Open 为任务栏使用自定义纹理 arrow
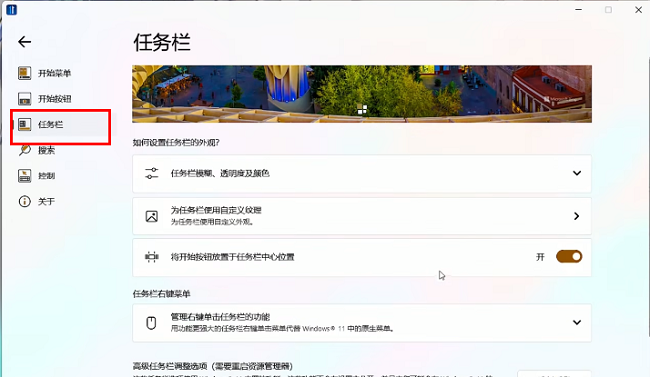 [577, 216]
